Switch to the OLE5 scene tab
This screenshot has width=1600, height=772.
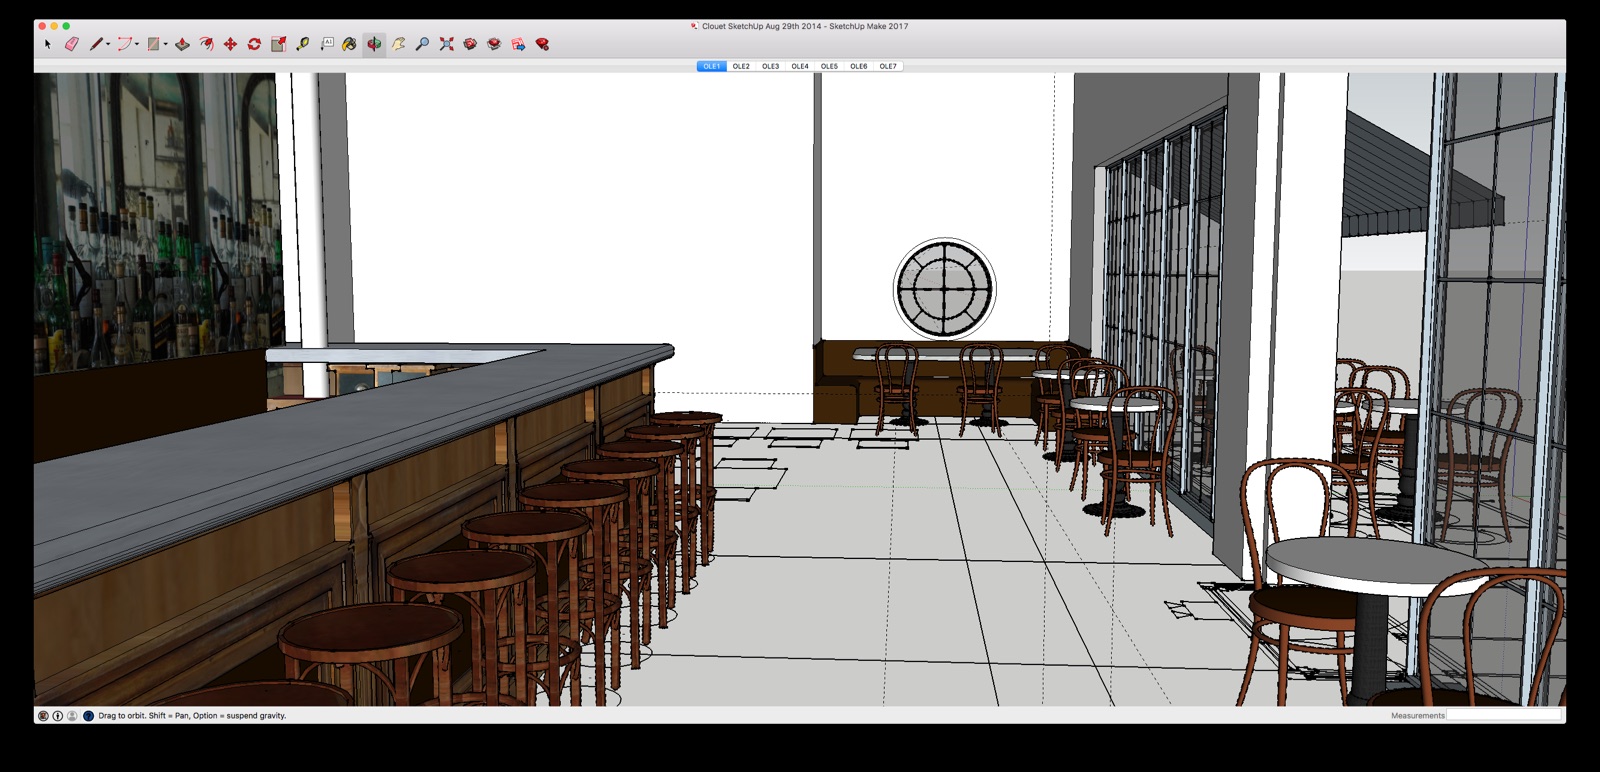[829, 66]
